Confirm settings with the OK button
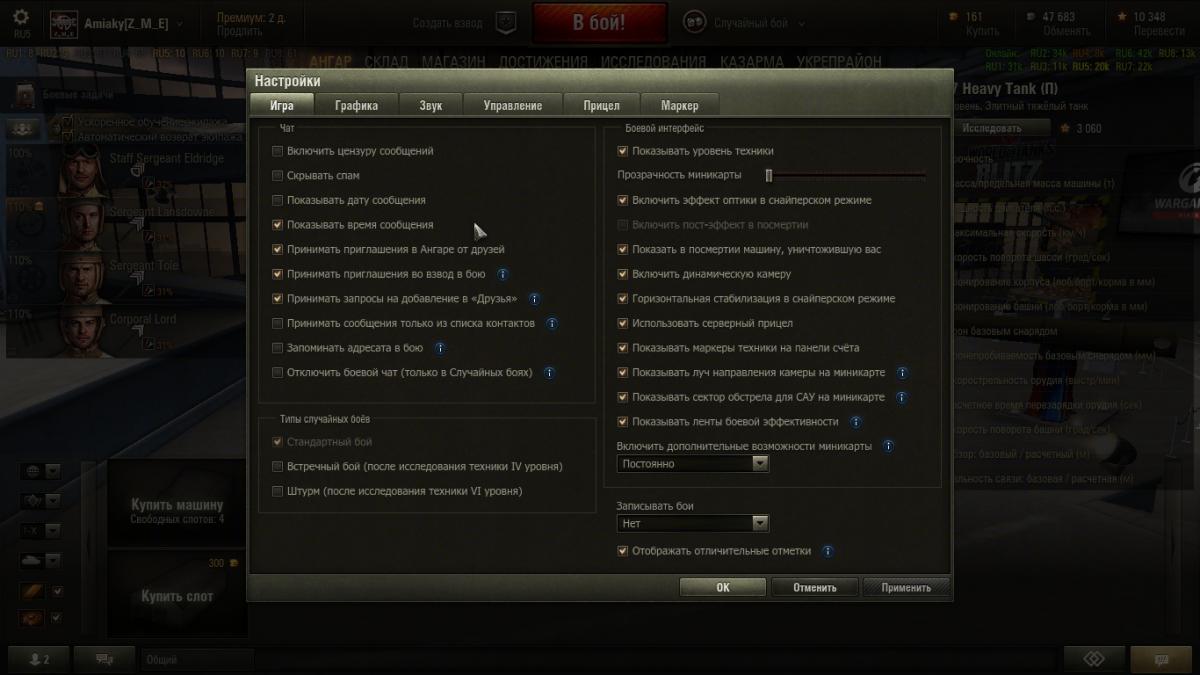1200x675 pixels. pos(723,587)
